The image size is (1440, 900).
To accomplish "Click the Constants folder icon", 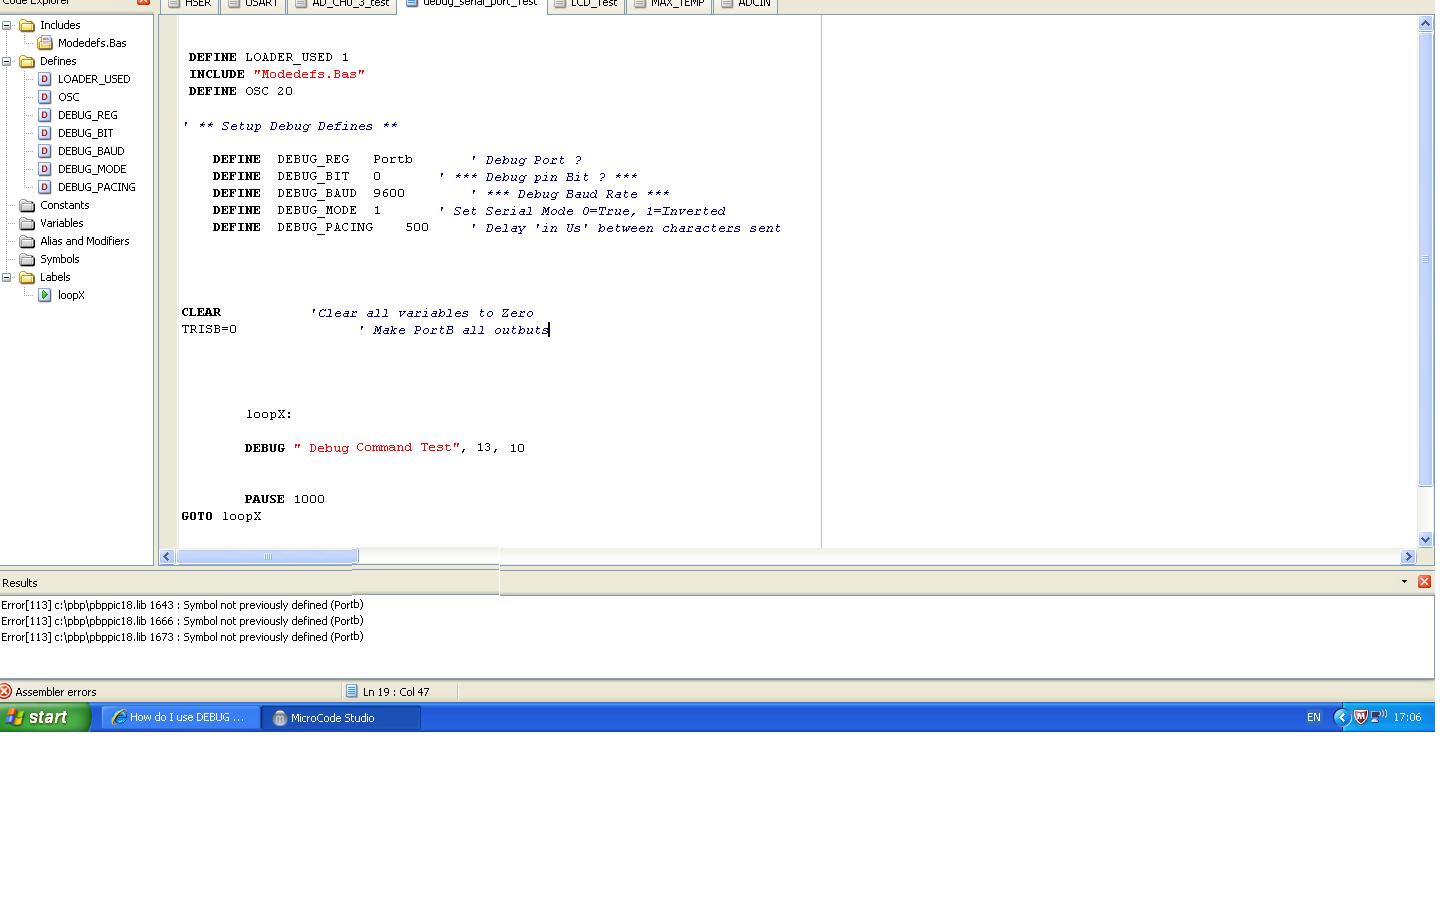I will (x=27, y=205).
